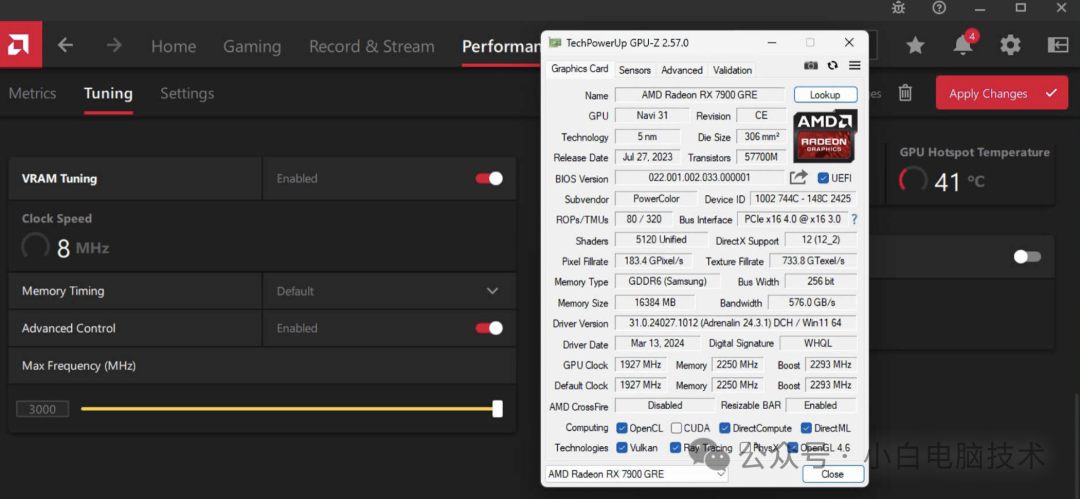
Task: Click GPU-Z Close button
Action: pos(833,474)
